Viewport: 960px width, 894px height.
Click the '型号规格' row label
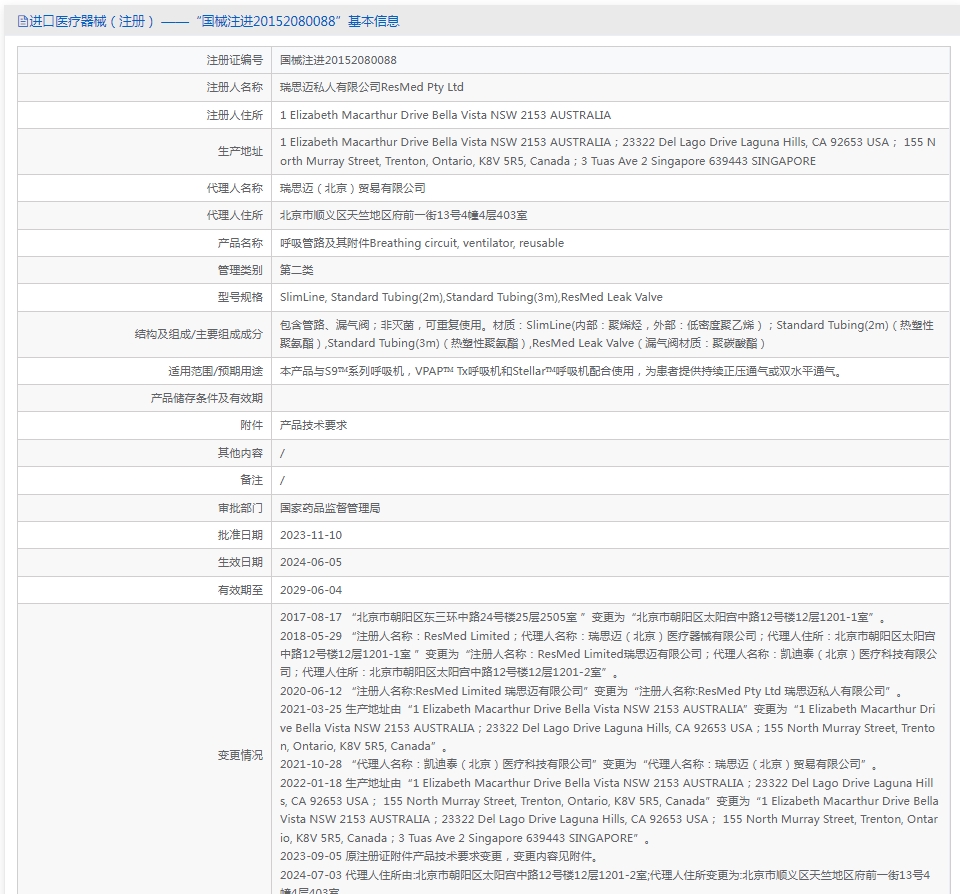point(240,297)
